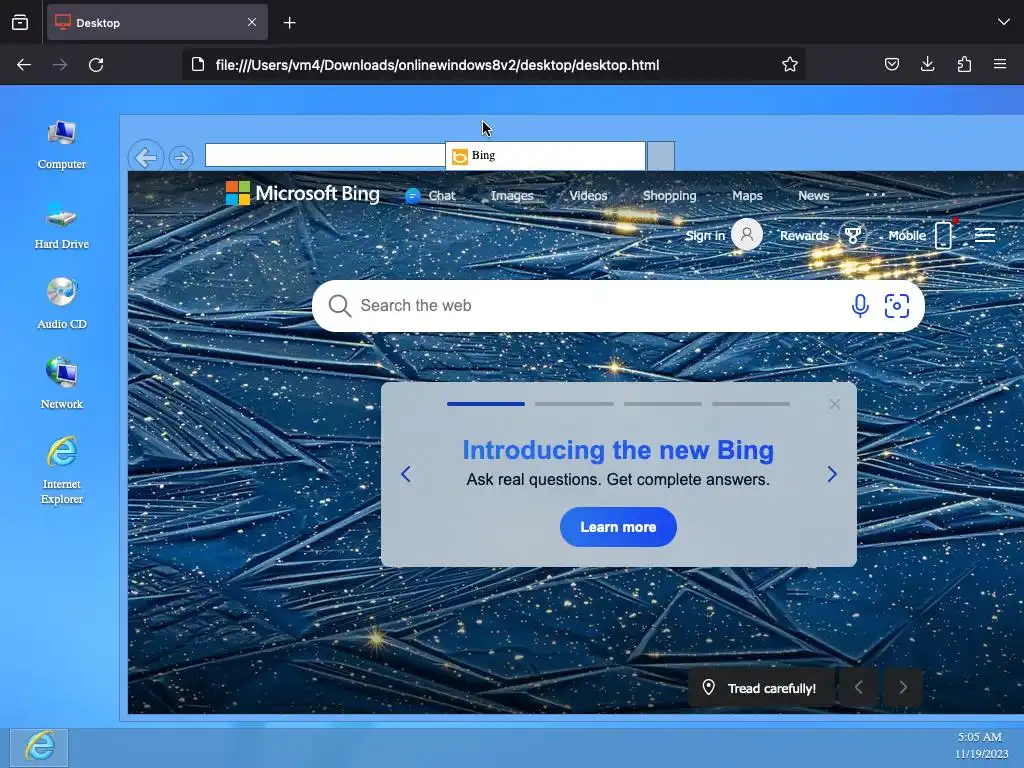
Task: Click the Microsoft Bing logo
Action: pos(302,193)
